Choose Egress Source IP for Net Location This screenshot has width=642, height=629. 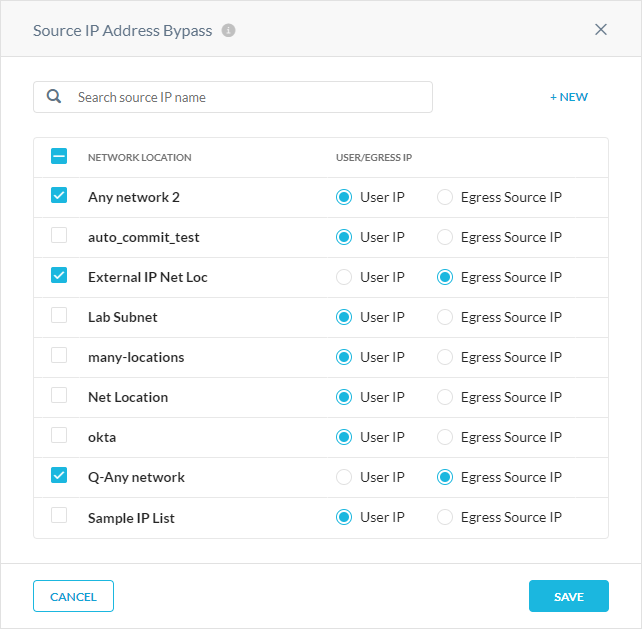pyautogui.click(x=445, y=397)
